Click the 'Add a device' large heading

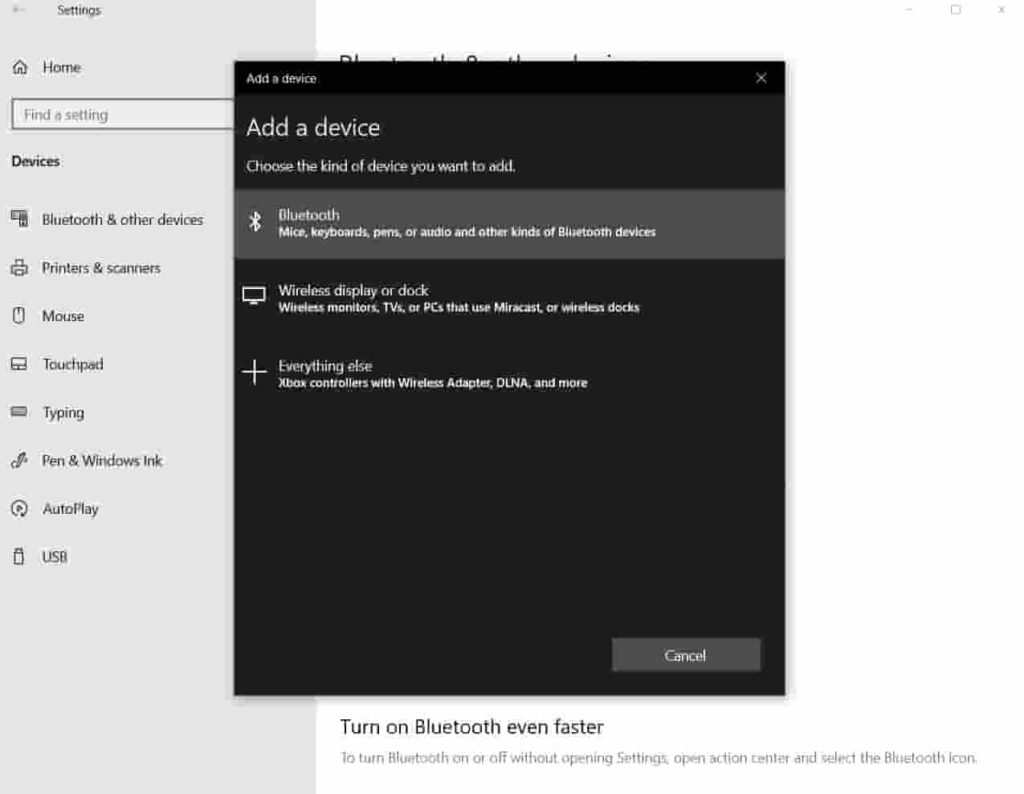coord(313,127)
